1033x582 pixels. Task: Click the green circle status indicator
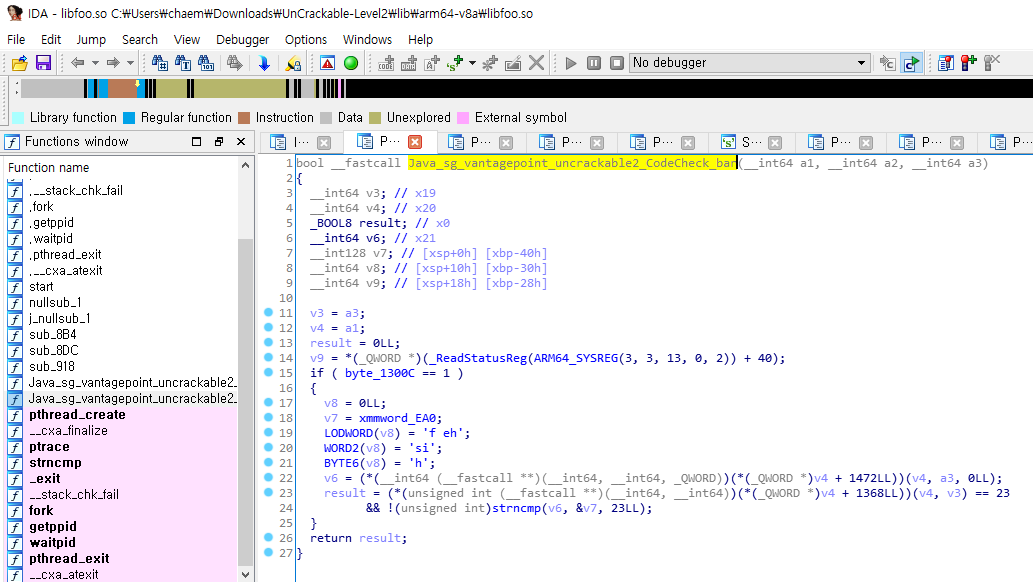[351, 63]
